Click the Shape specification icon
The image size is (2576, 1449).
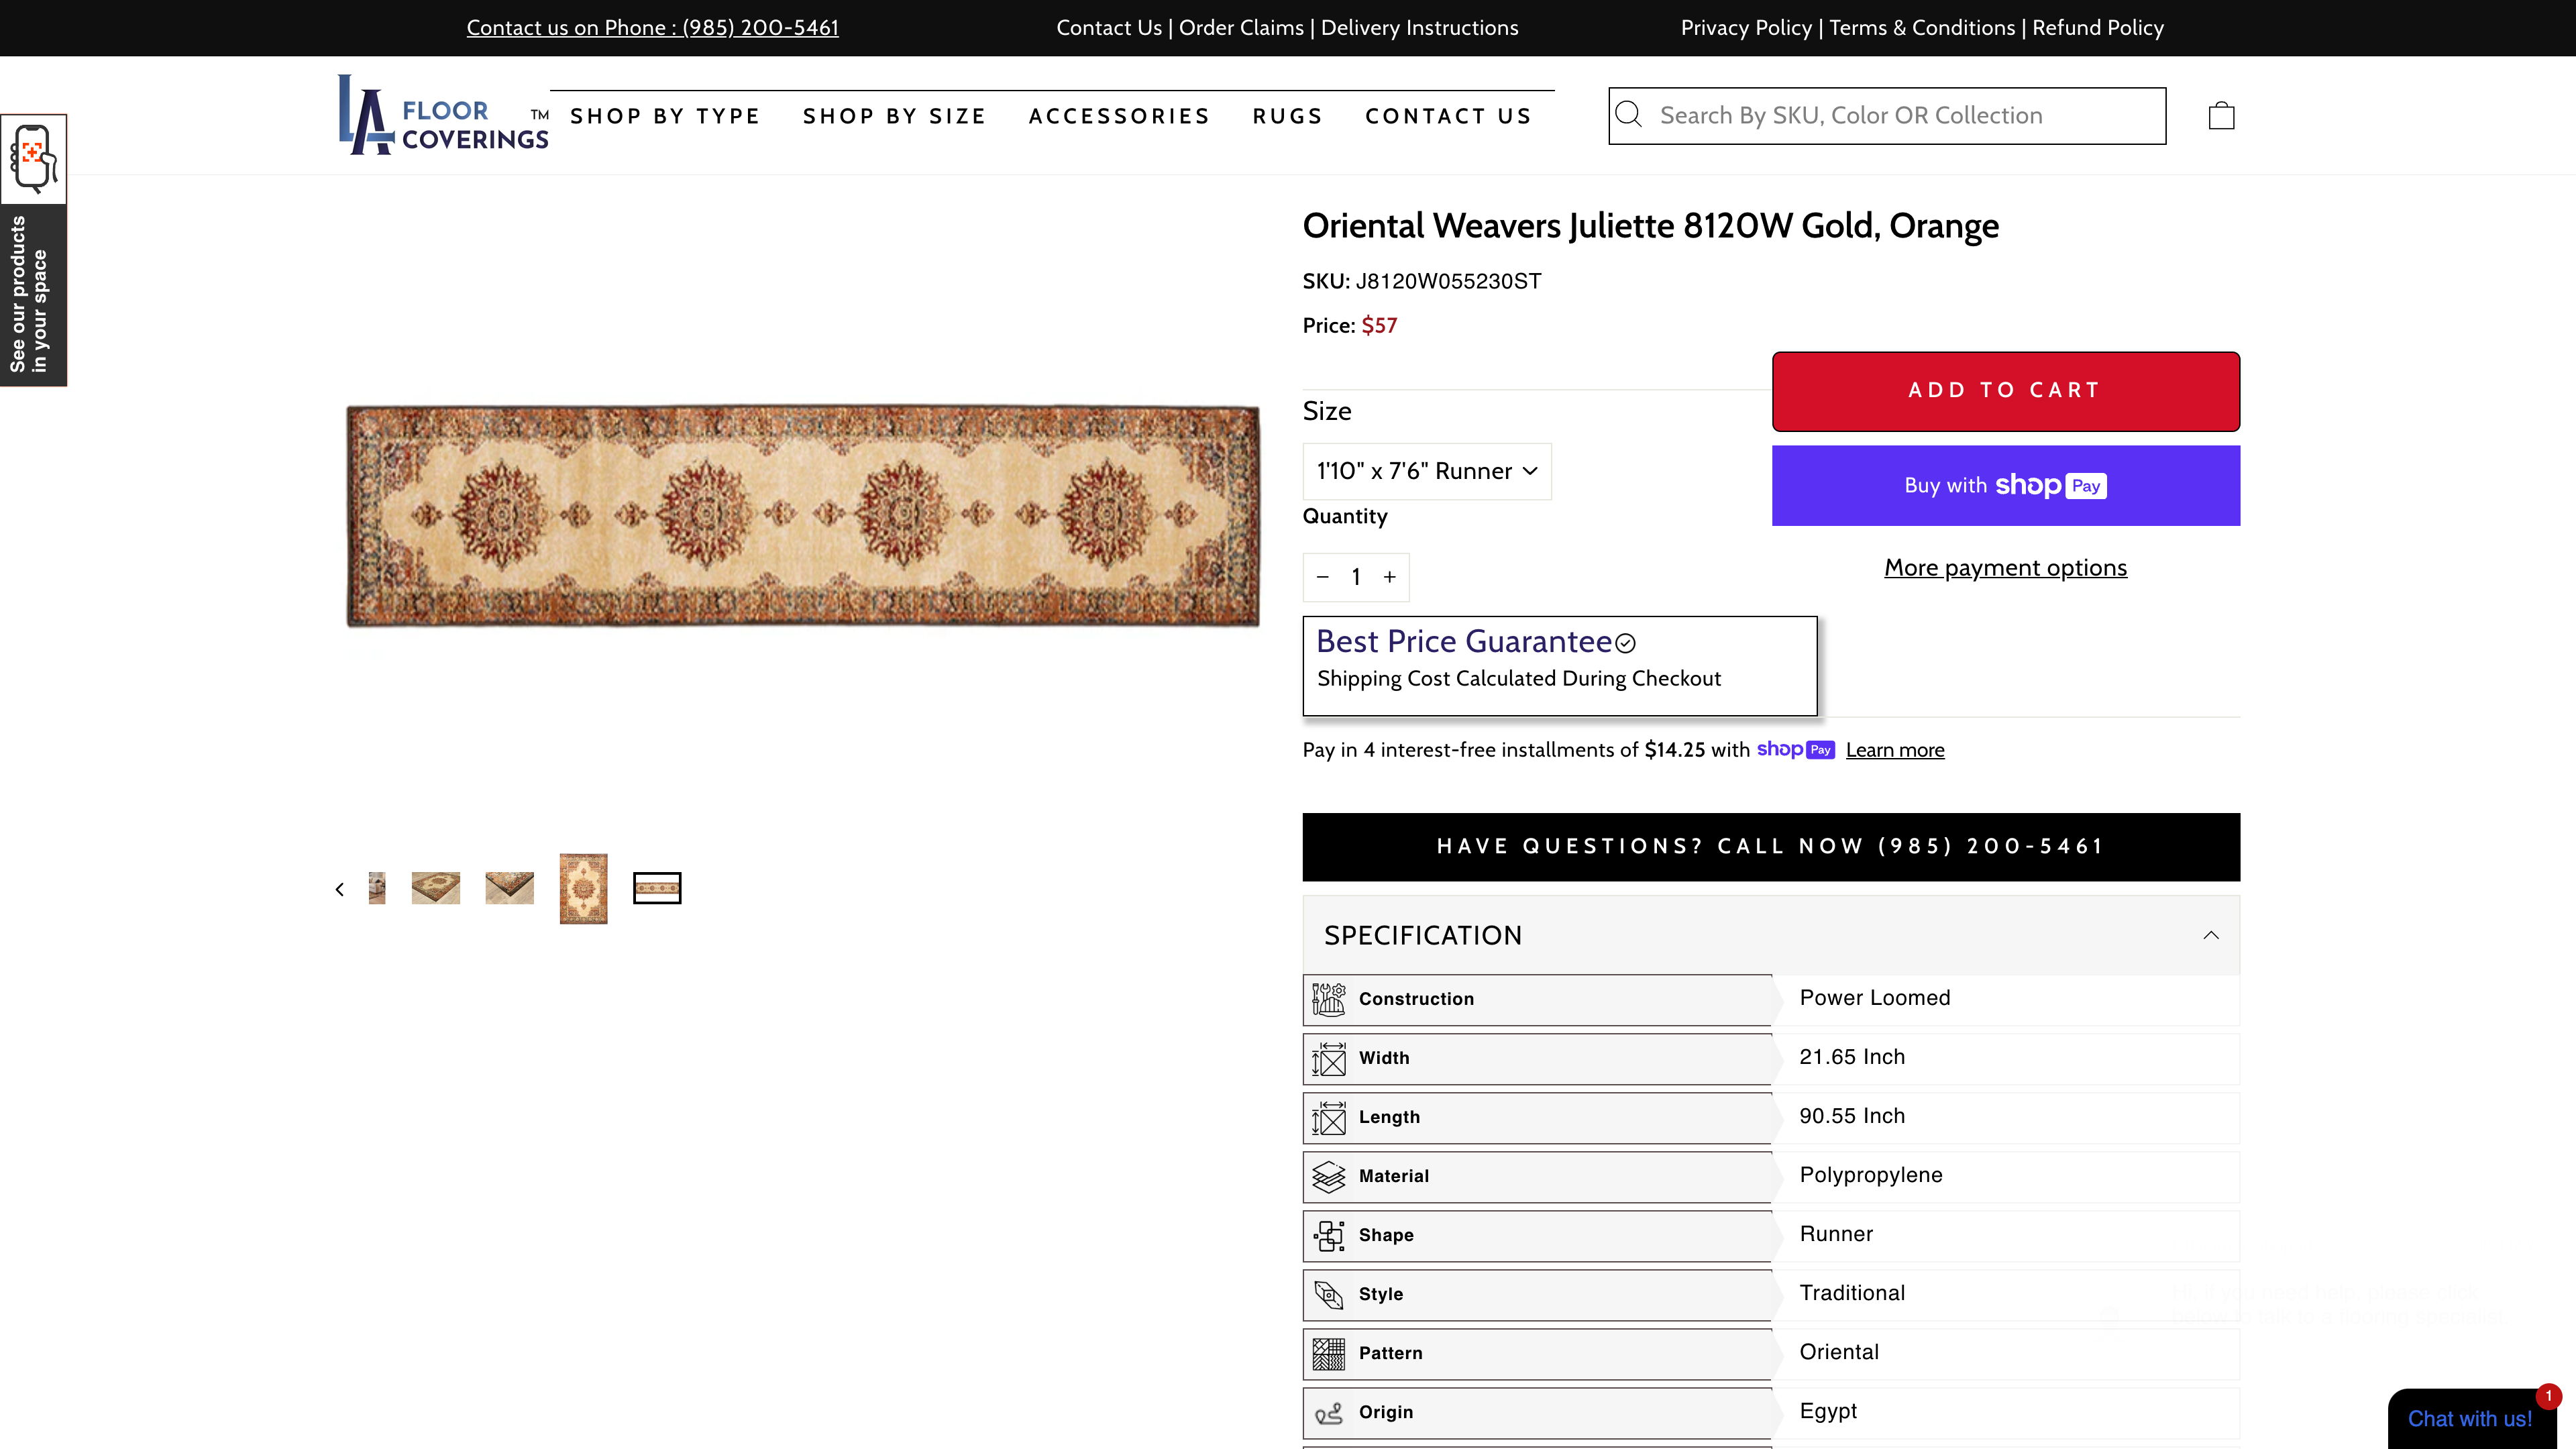(x=1328, y=1235)
